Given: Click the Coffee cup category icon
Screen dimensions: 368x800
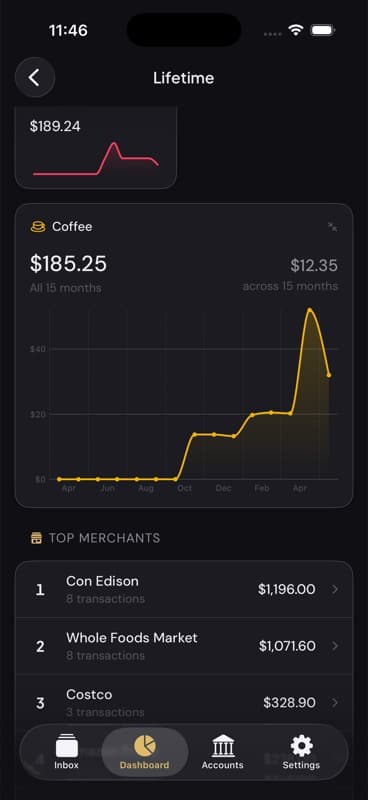Looking at the screenshot, I should click(38, 227).
